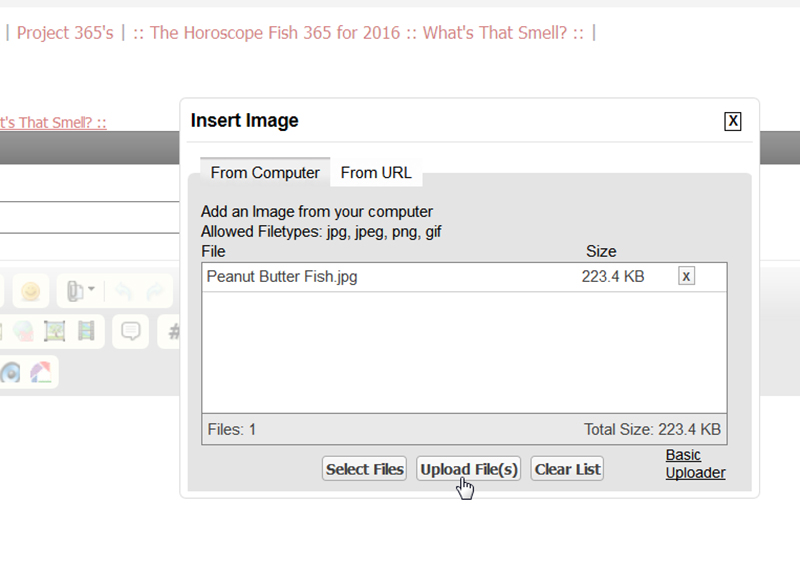Click the redo arrow icon
Screen dimensions: 800x571
tap(154, 291)
